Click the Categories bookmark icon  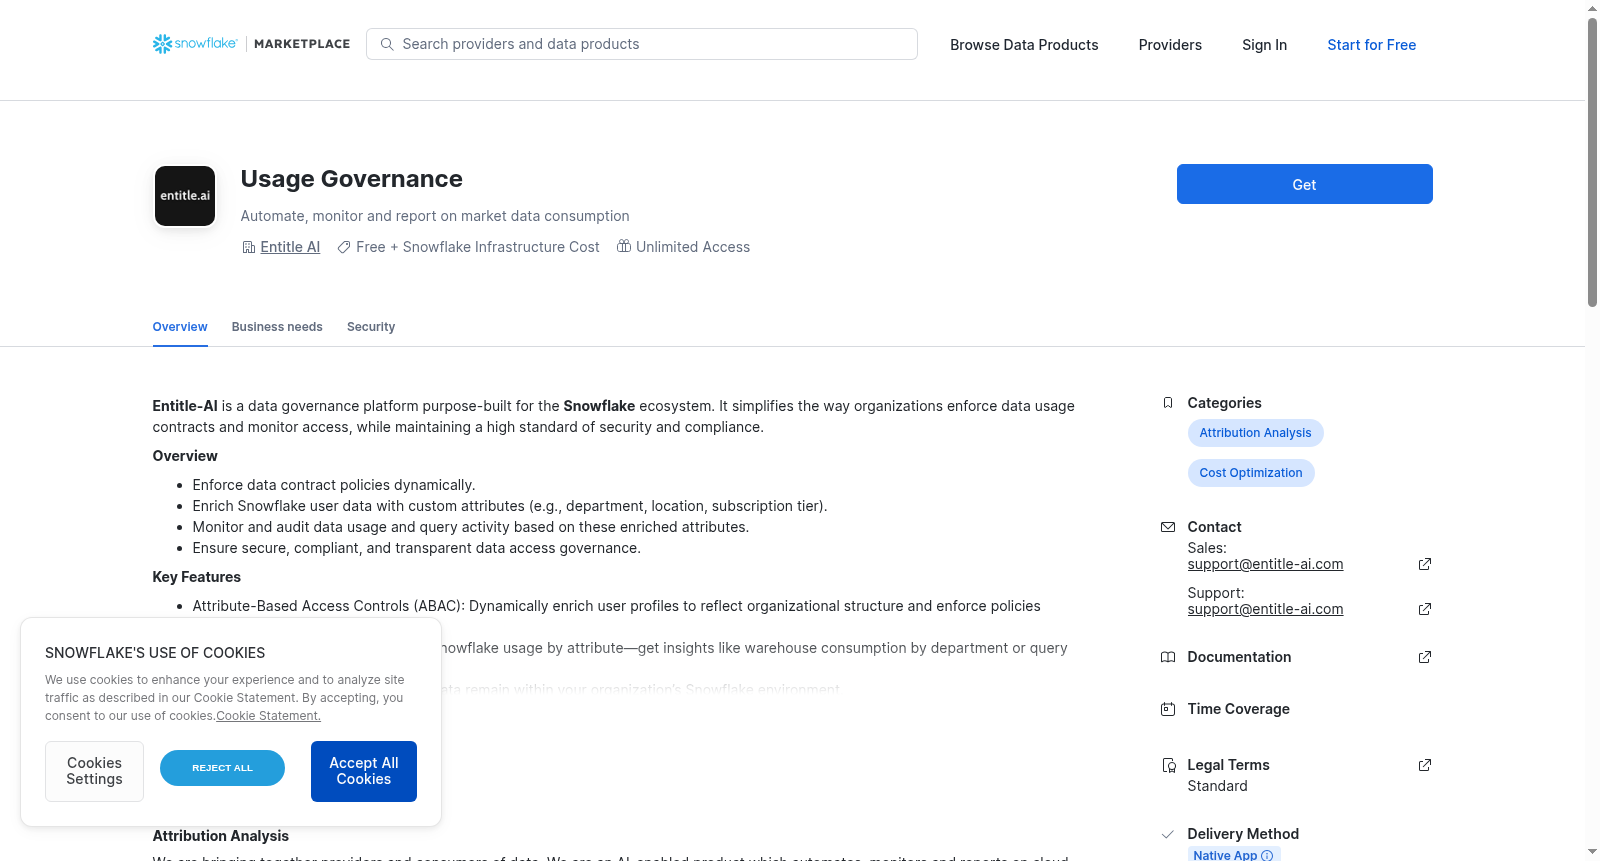[x=1168, y=403]
